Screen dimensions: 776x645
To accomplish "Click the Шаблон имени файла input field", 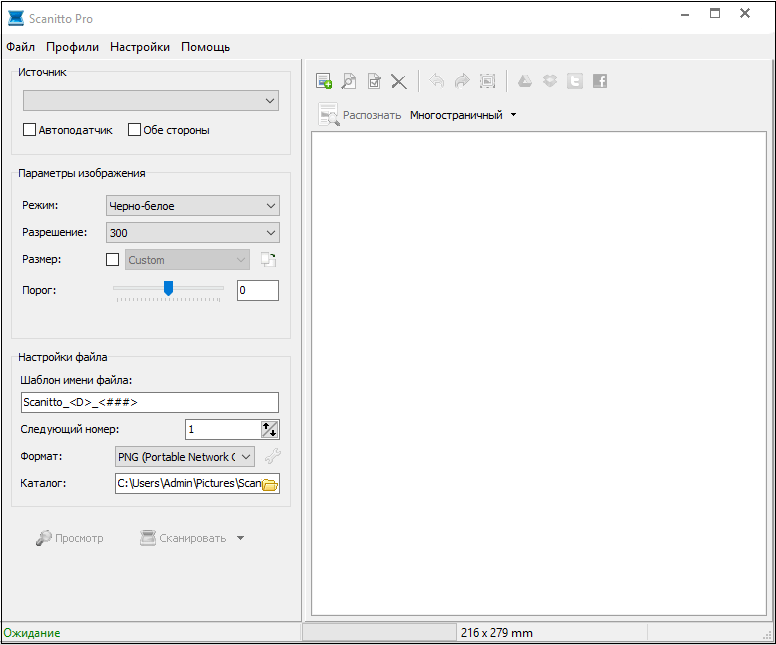I will pos(150,402).
